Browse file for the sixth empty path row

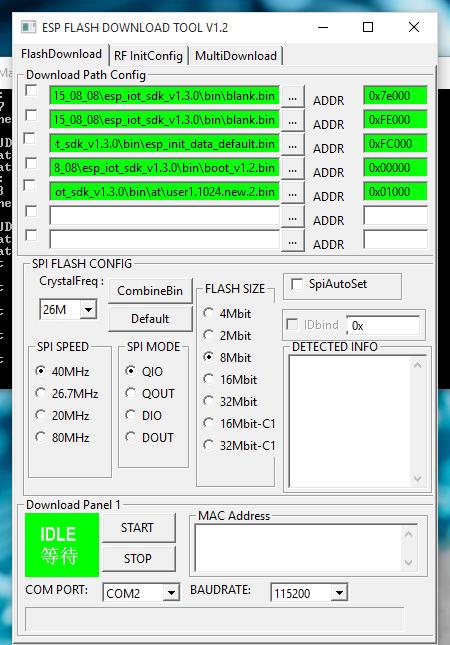click(292, 216)
